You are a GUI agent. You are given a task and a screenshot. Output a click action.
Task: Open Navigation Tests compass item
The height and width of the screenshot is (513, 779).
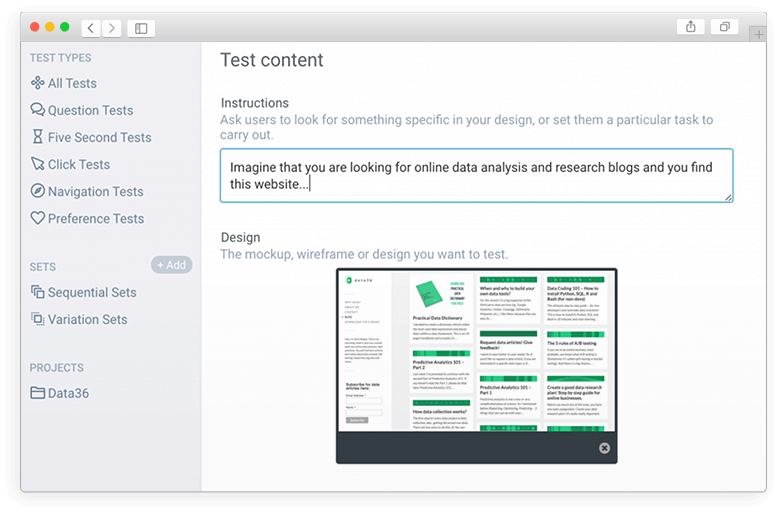[87, 191]
